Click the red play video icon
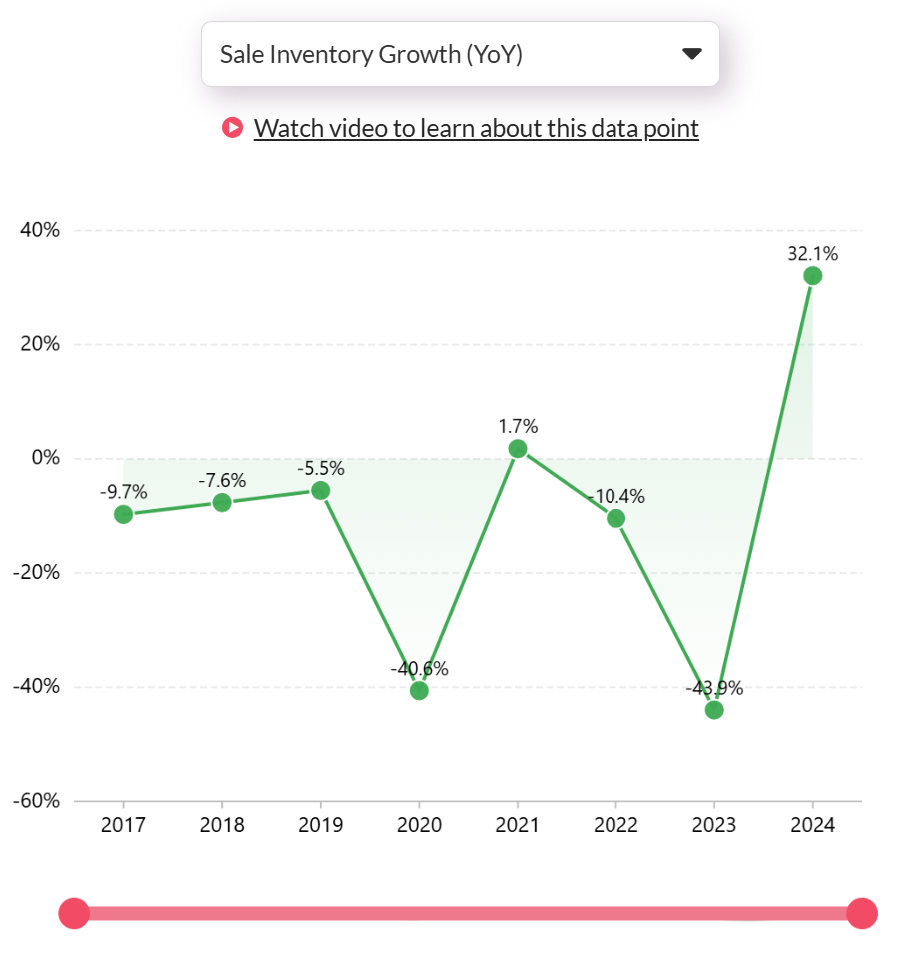The width and height of the screenshot is (922, 960). 233,128
